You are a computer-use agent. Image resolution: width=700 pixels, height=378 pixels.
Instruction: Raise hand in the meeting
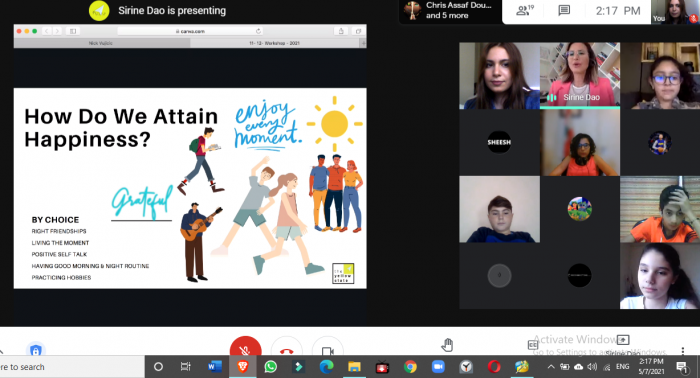pyautogui.click(x=447, y=345)
